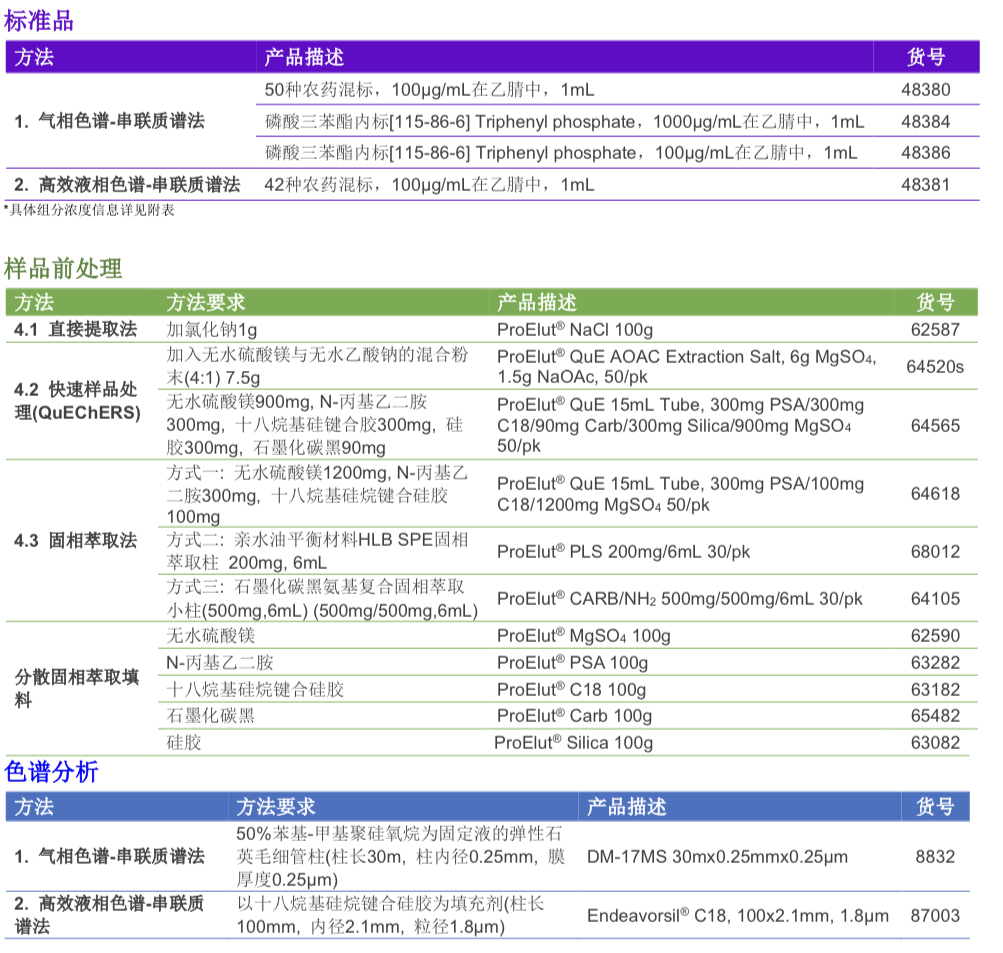Screen dimensions: 1003x953
Task: Click method '4.3 固相萃取法'
Action: coord(75,540)
